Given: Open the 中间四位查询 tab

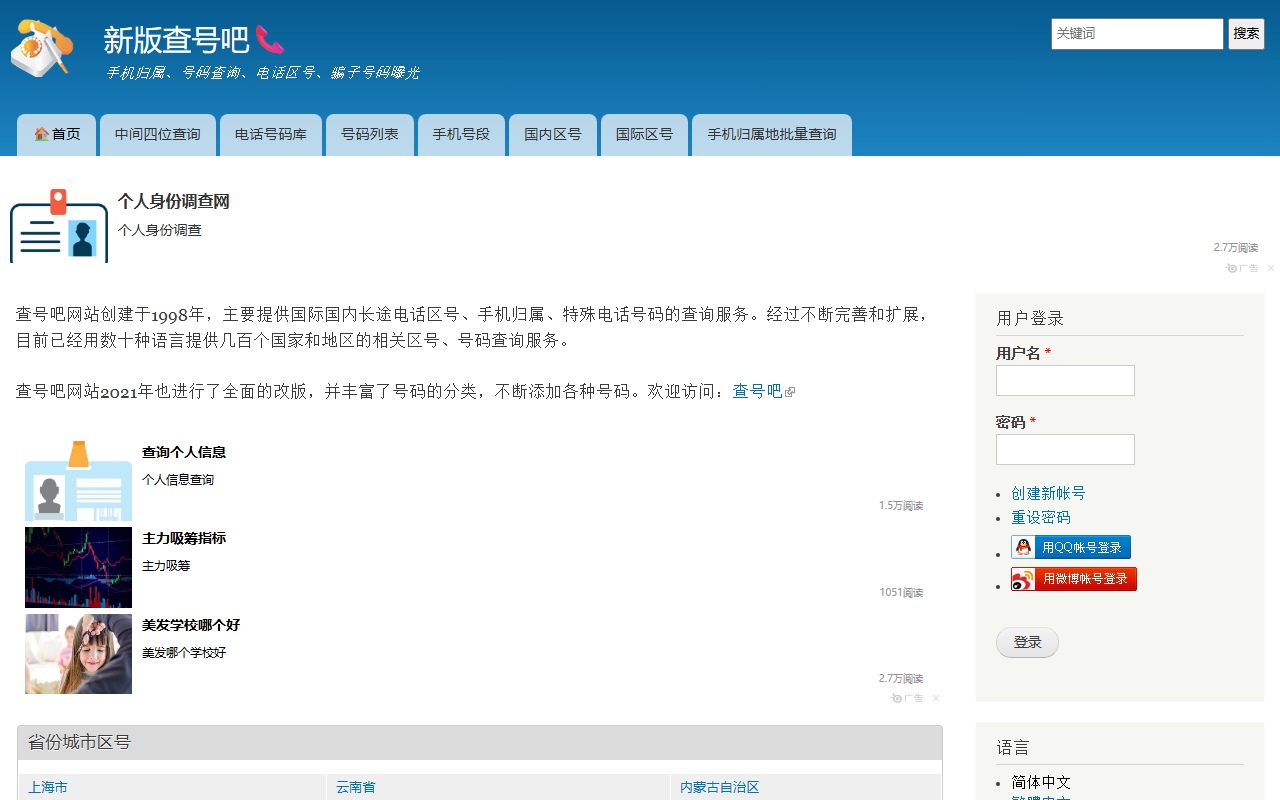Looking at the screenshot, I should pos(158,135).
